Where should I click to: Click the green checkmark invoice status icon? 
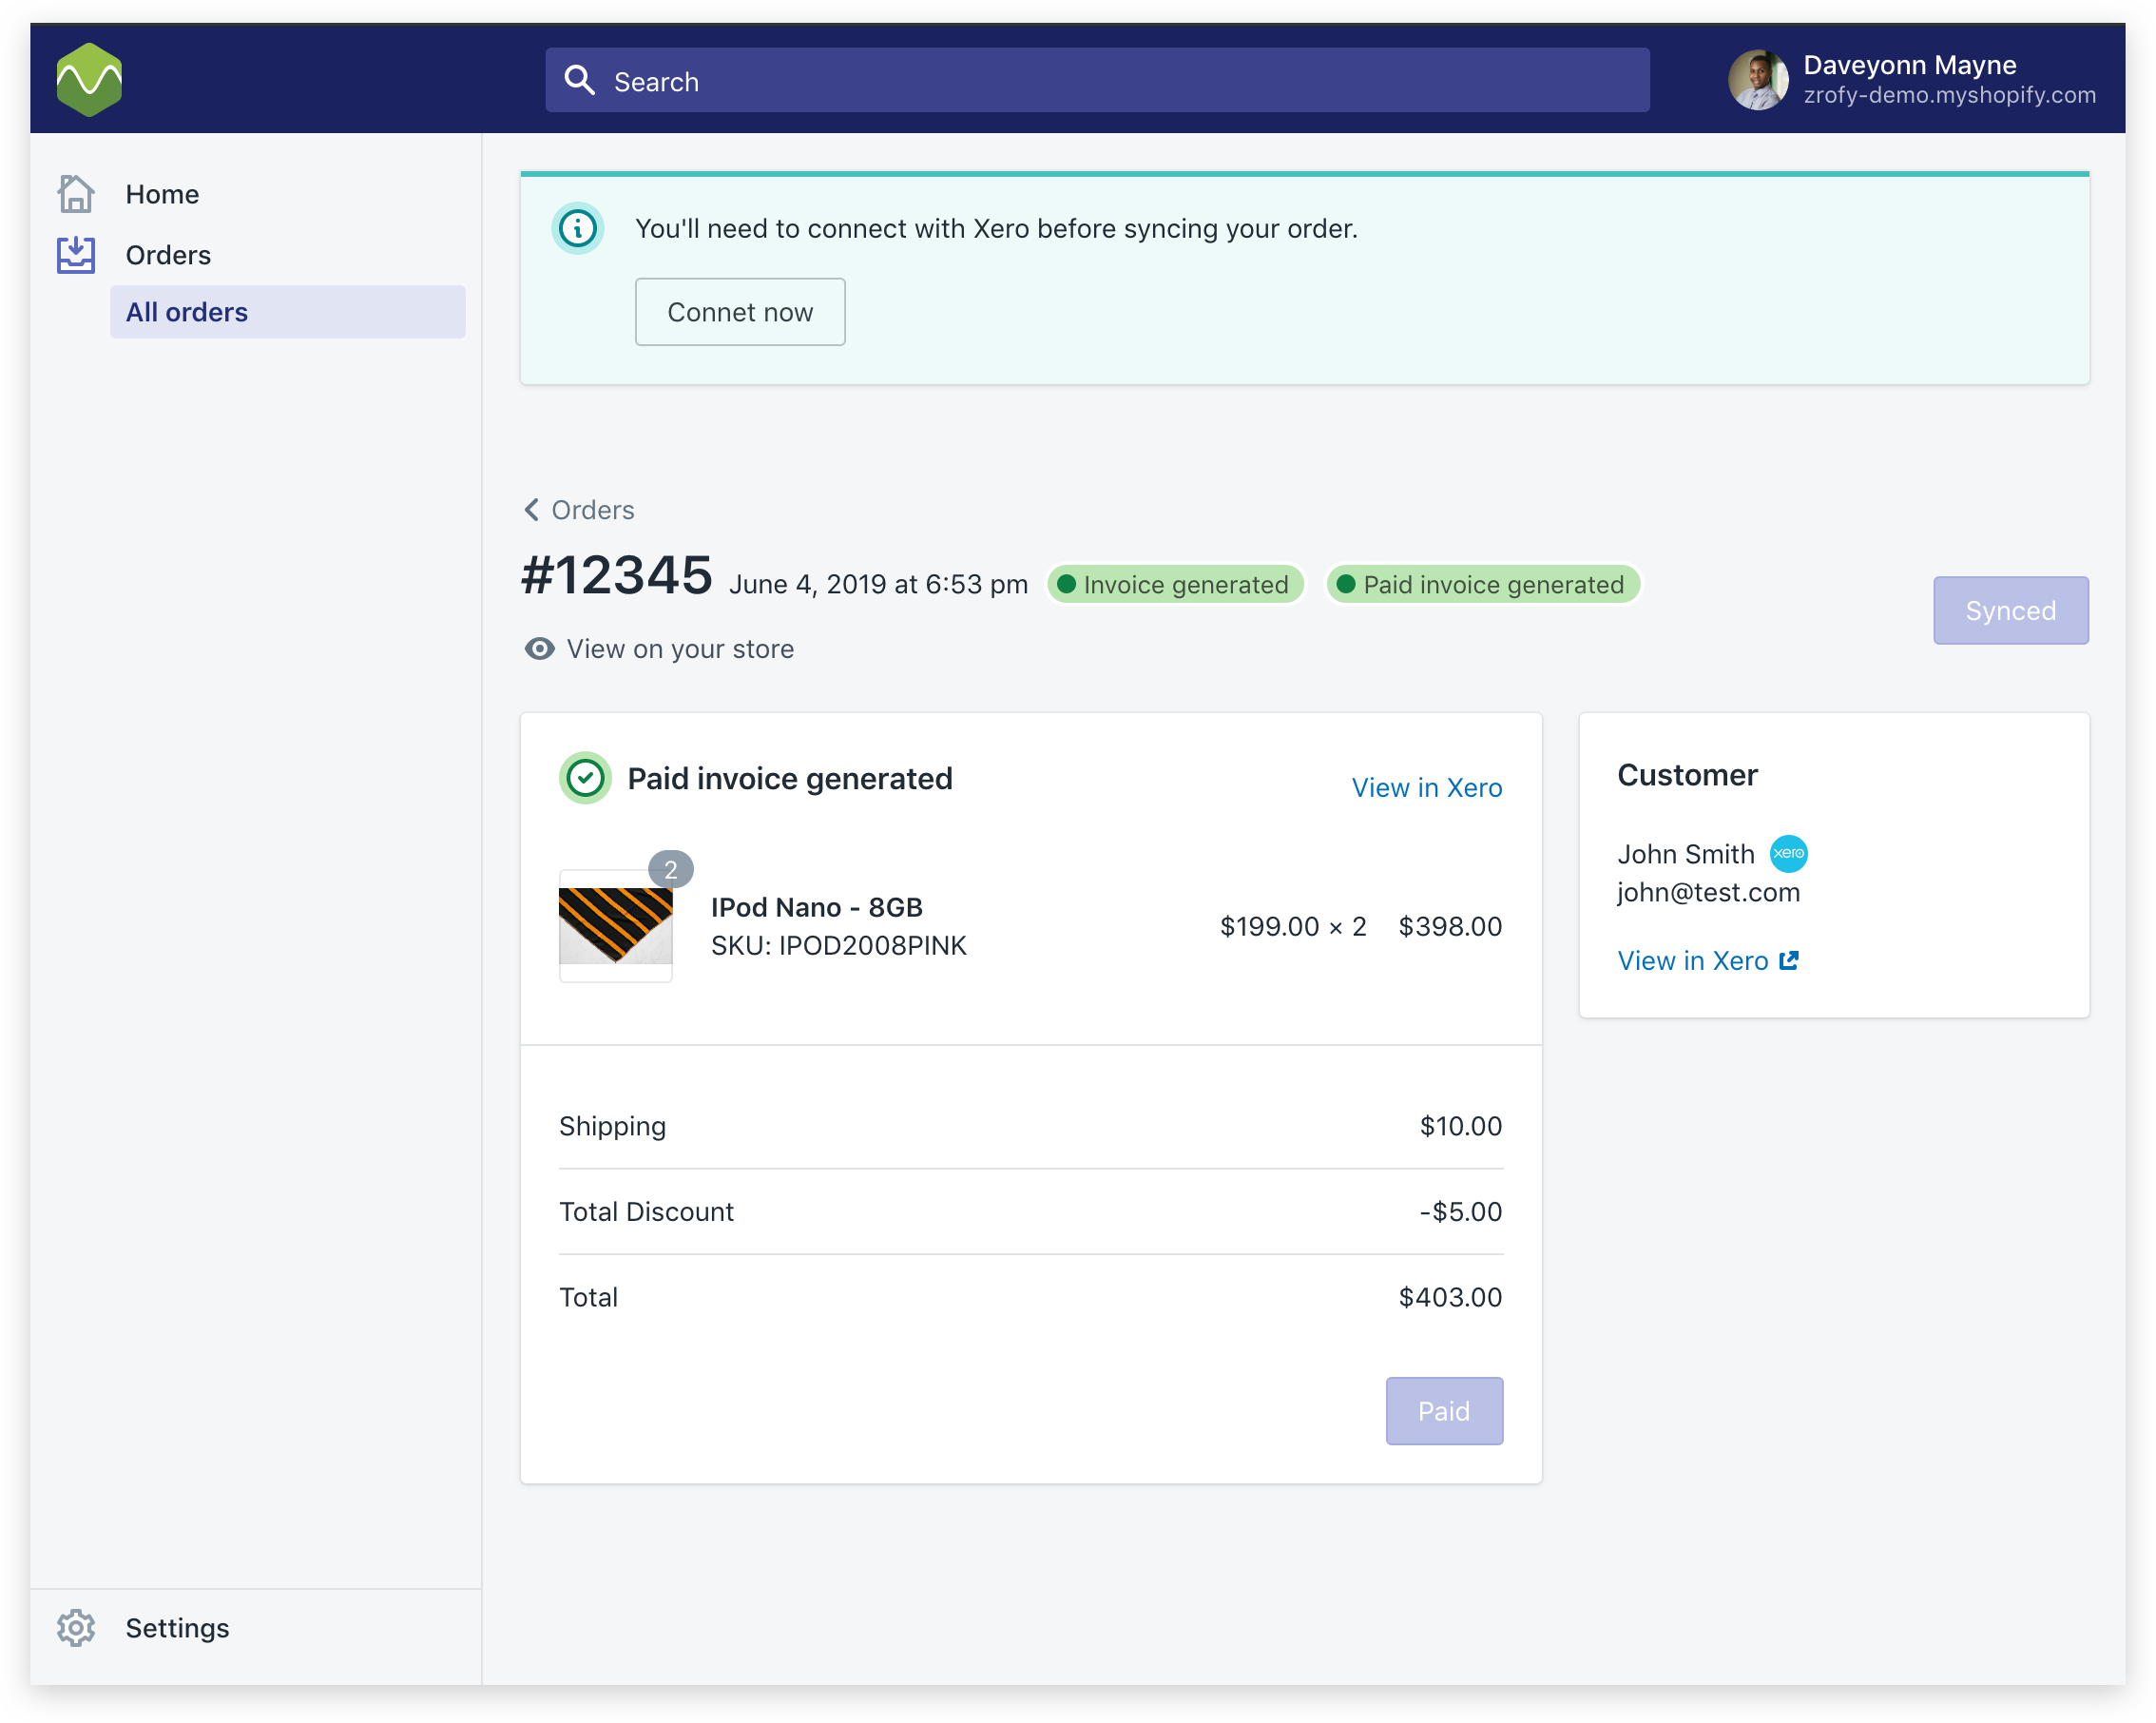tap(585, 778)
